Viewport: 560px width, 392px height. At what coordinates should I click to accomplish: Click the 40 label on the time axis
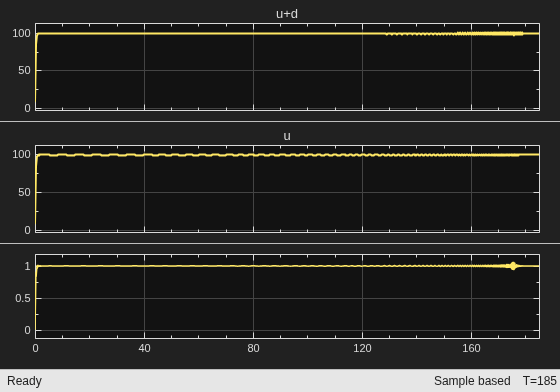point(144,348)
